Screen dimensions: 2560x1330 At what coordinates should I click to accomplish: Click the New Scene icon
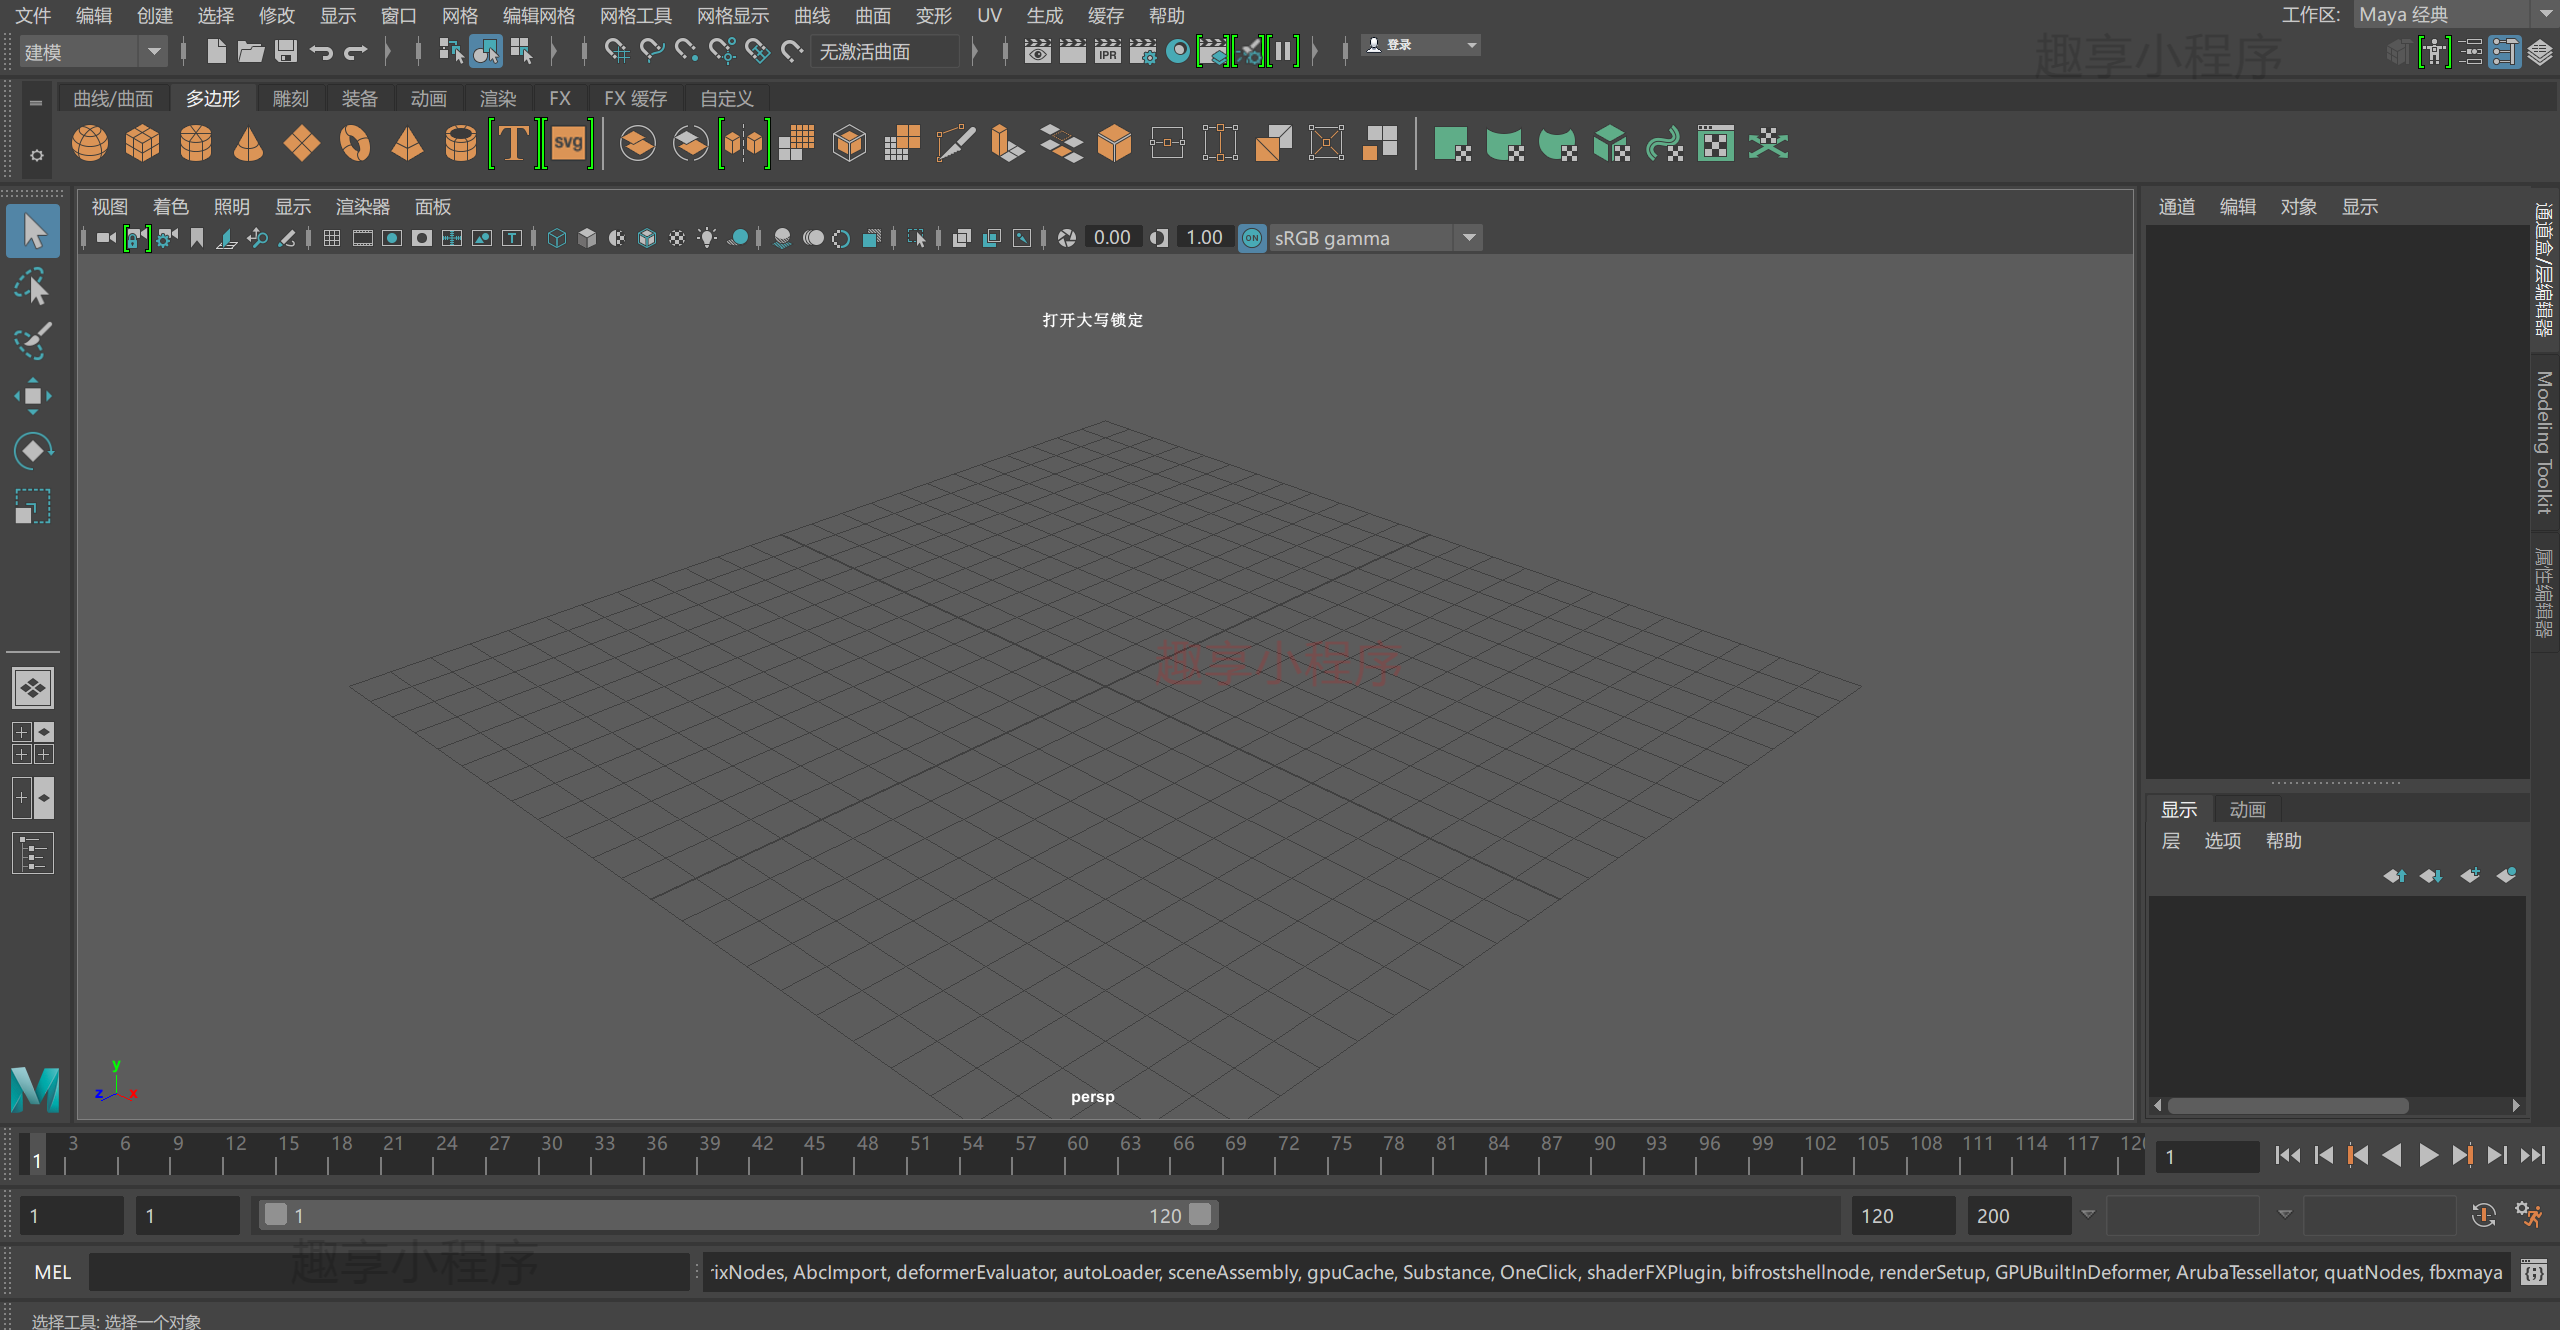tap(216, 50)
